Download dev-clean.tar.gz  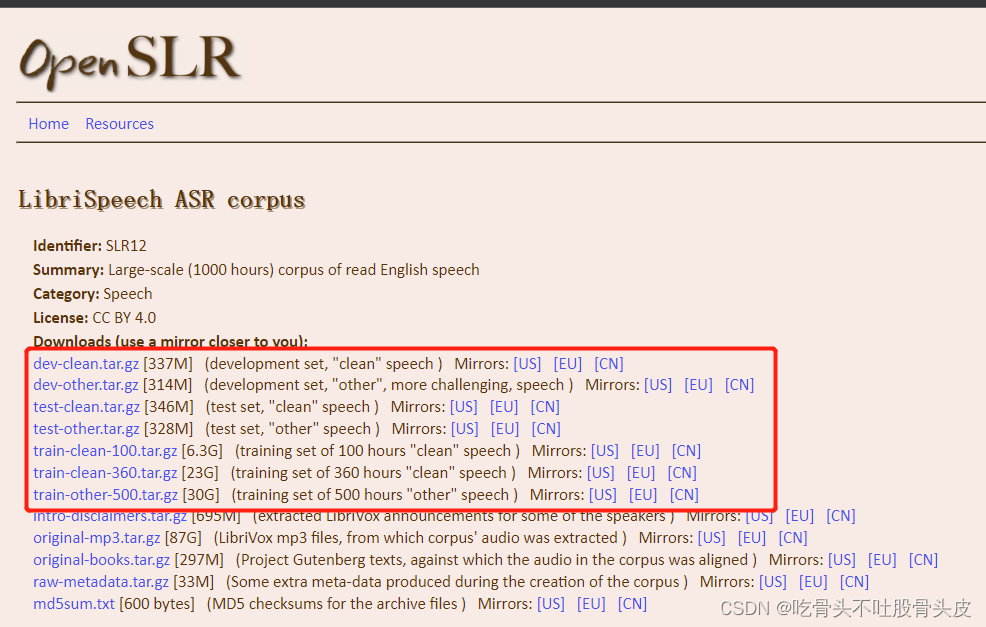[86, 363]
